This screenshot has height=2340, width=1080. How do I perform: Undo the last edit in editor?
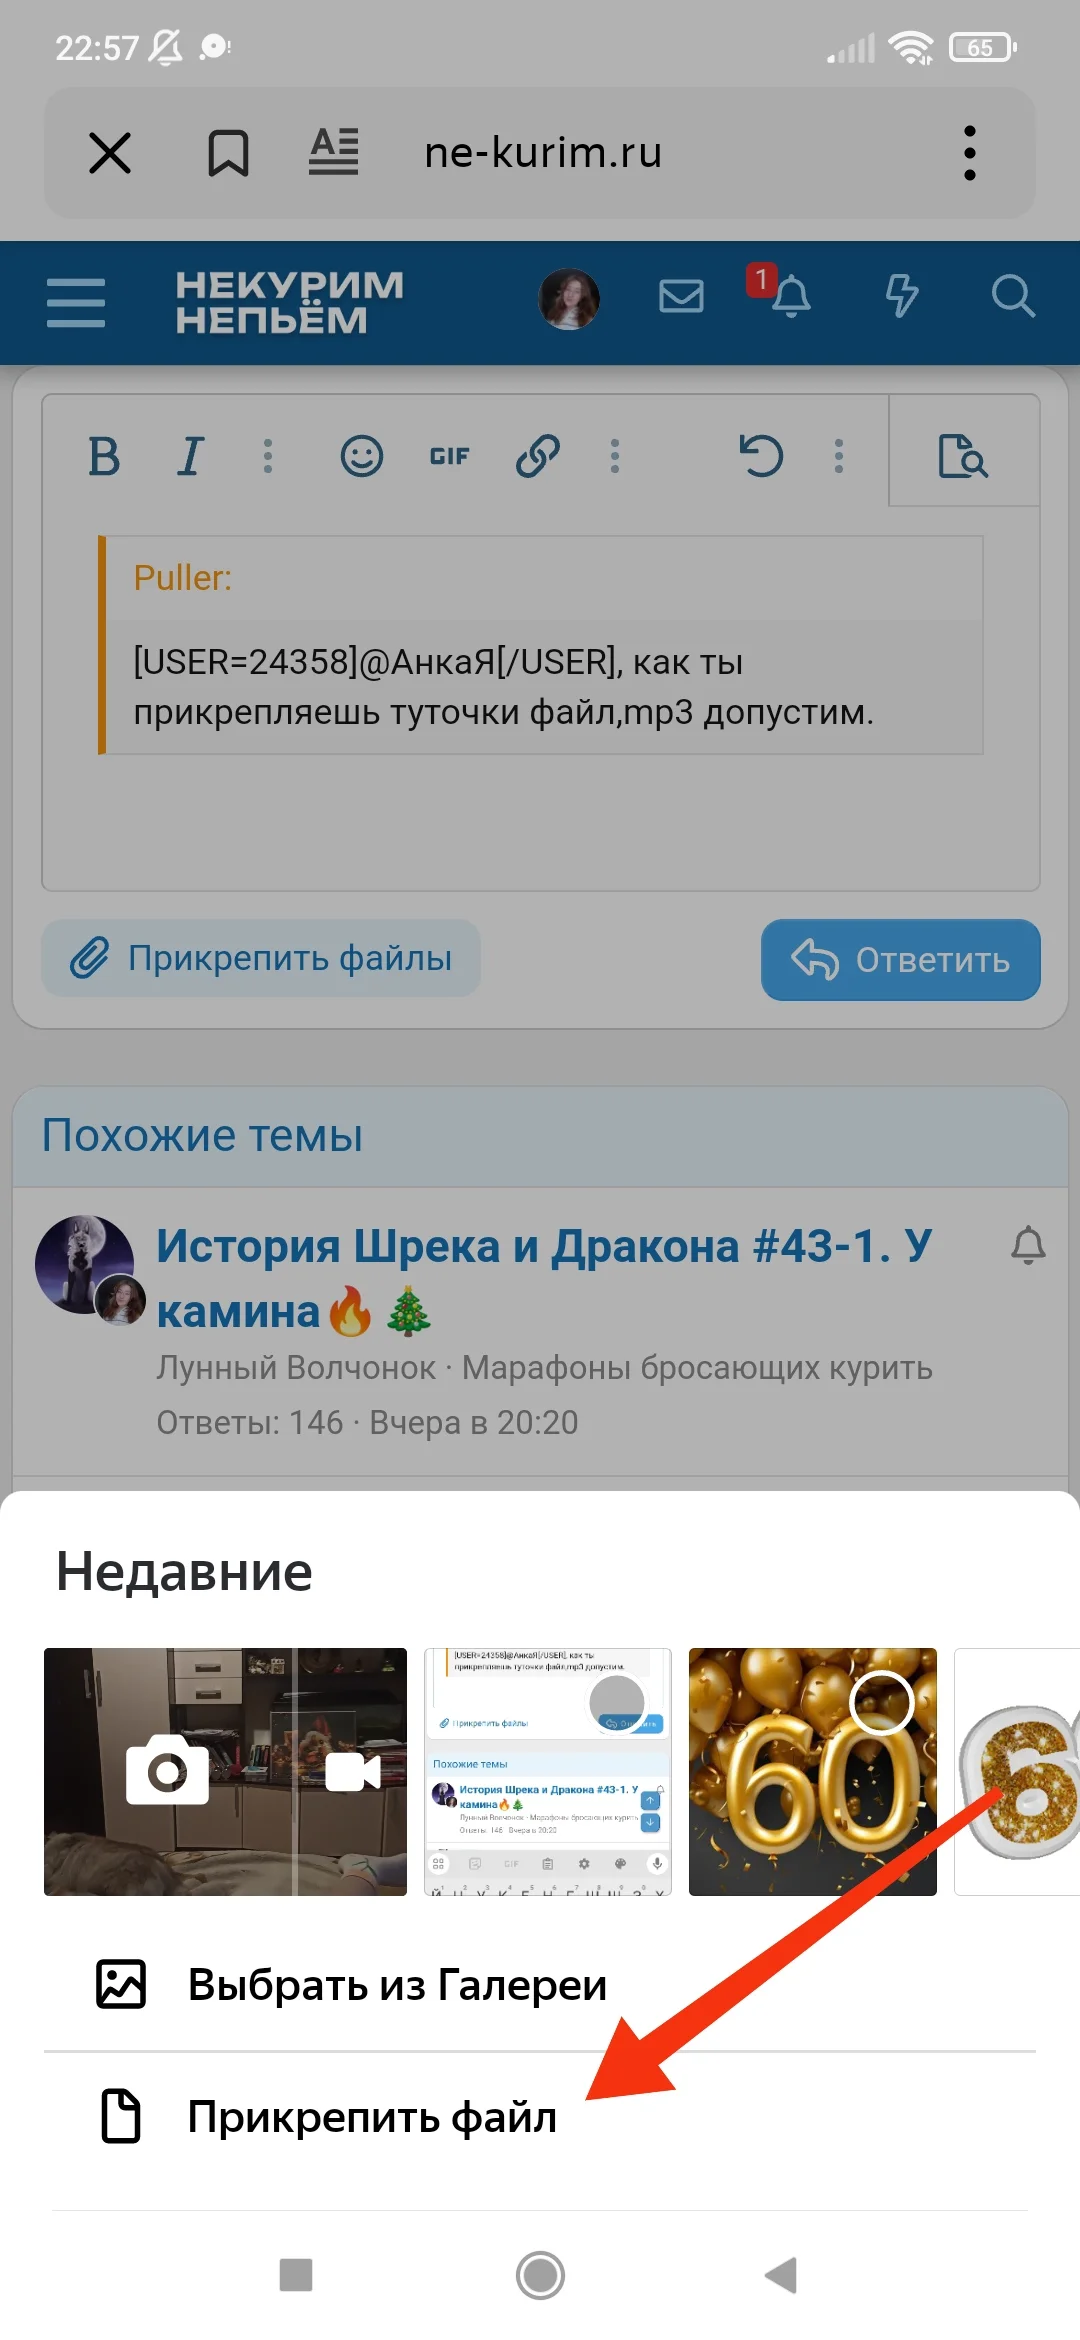[761, 457]
